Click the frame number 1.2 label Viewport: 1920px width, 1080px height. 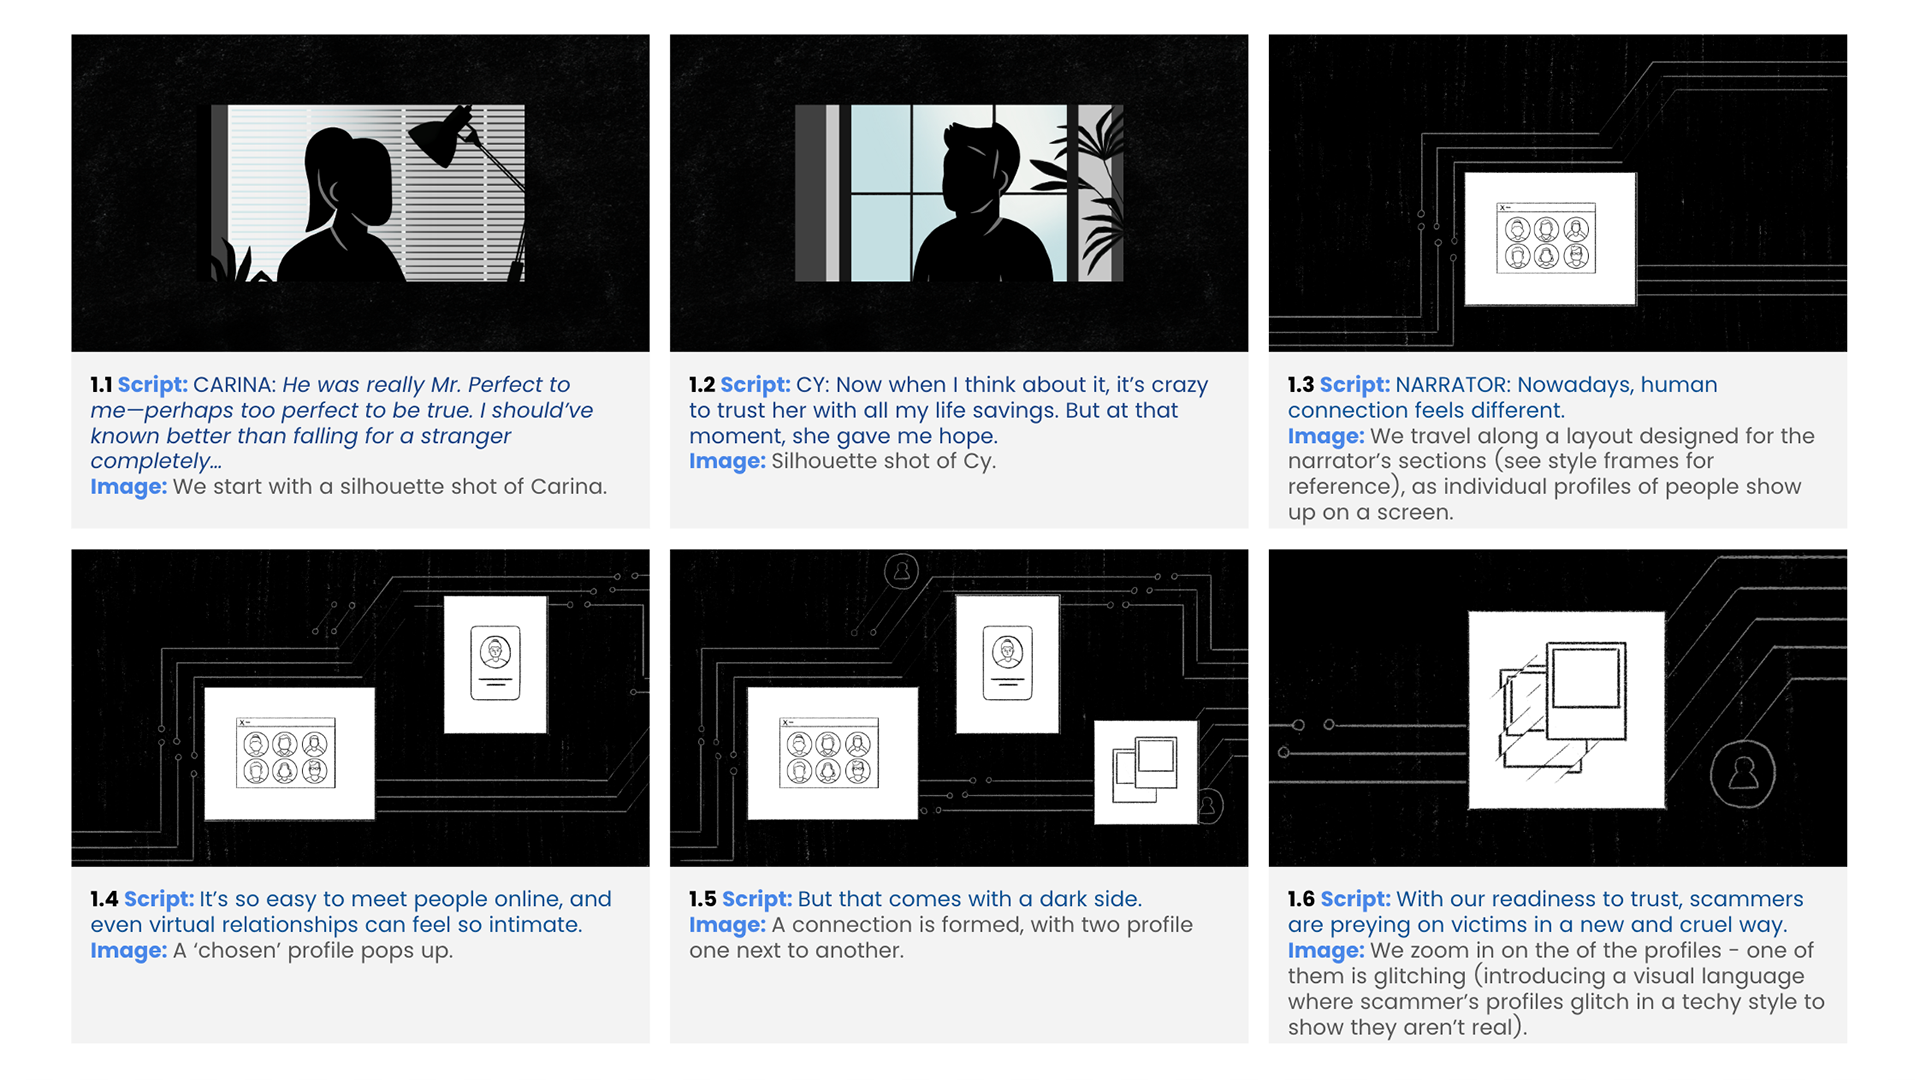click(x=702, y=385)
